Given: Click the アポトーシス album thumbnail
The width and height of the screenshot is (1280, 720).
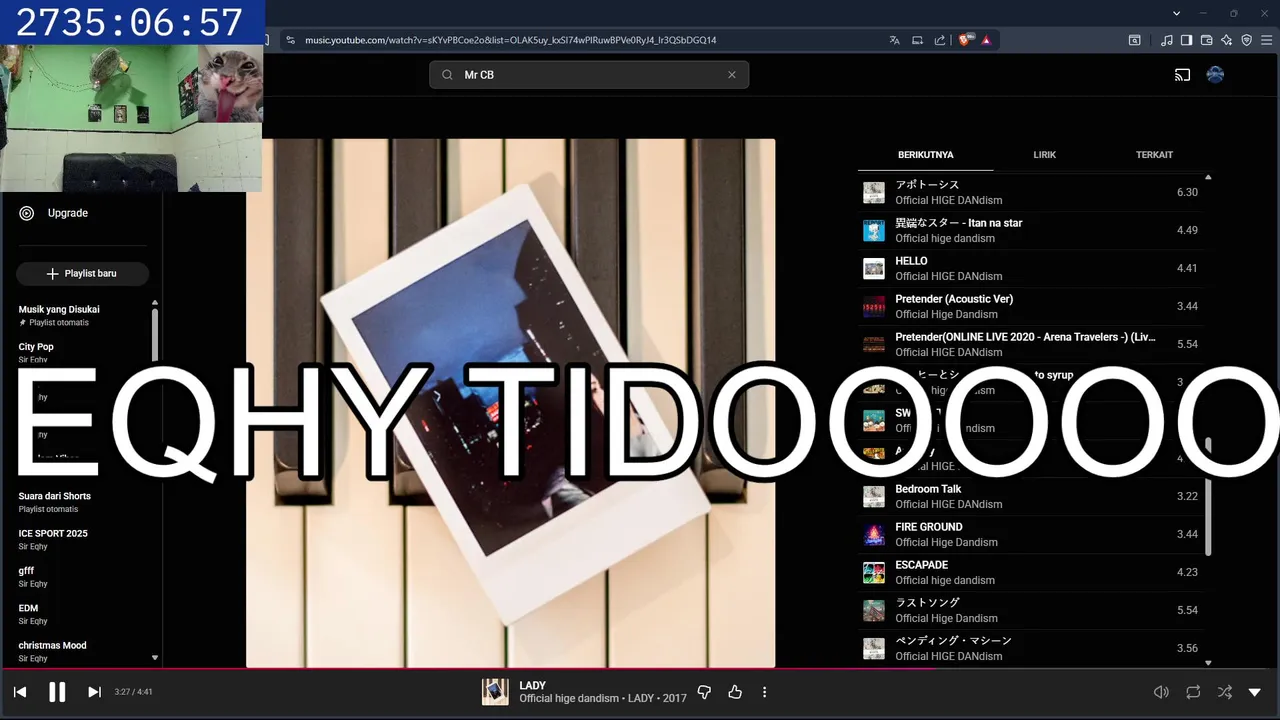Looking at the screenshot, I should (x=874, y=192).
